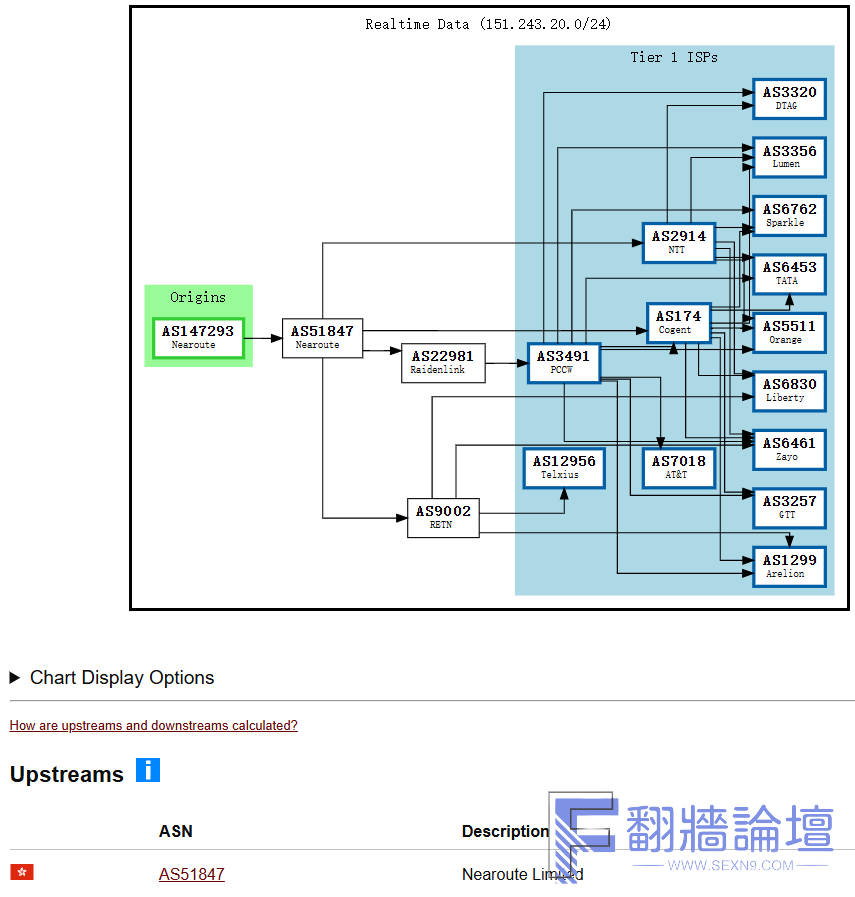This screenshot has height=897, width=855.
Task: Select the AS12956 Telxius node
Action: [564, 468]
